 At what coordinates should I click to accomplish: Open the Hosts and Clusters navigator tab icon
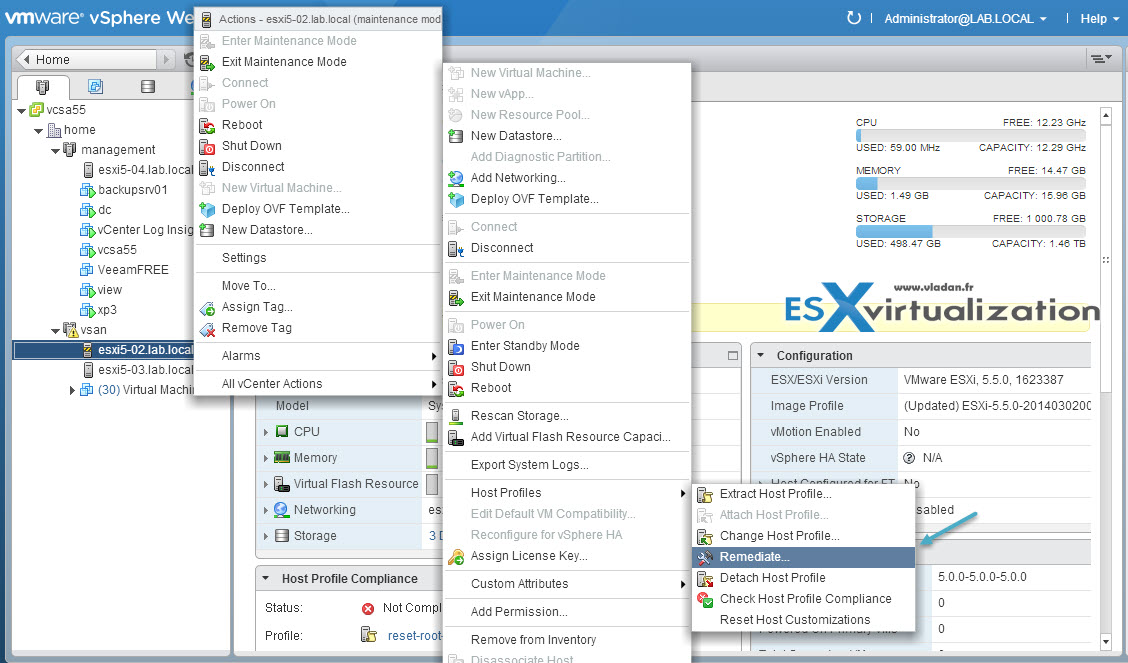(x=42, y=87)
